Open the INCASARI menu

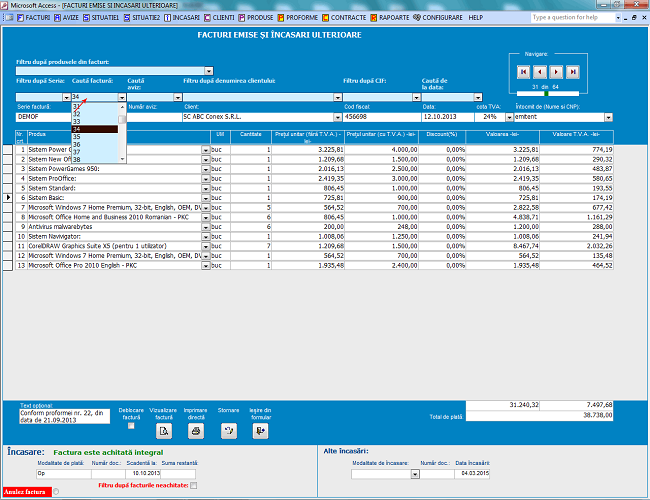[182, 17]
